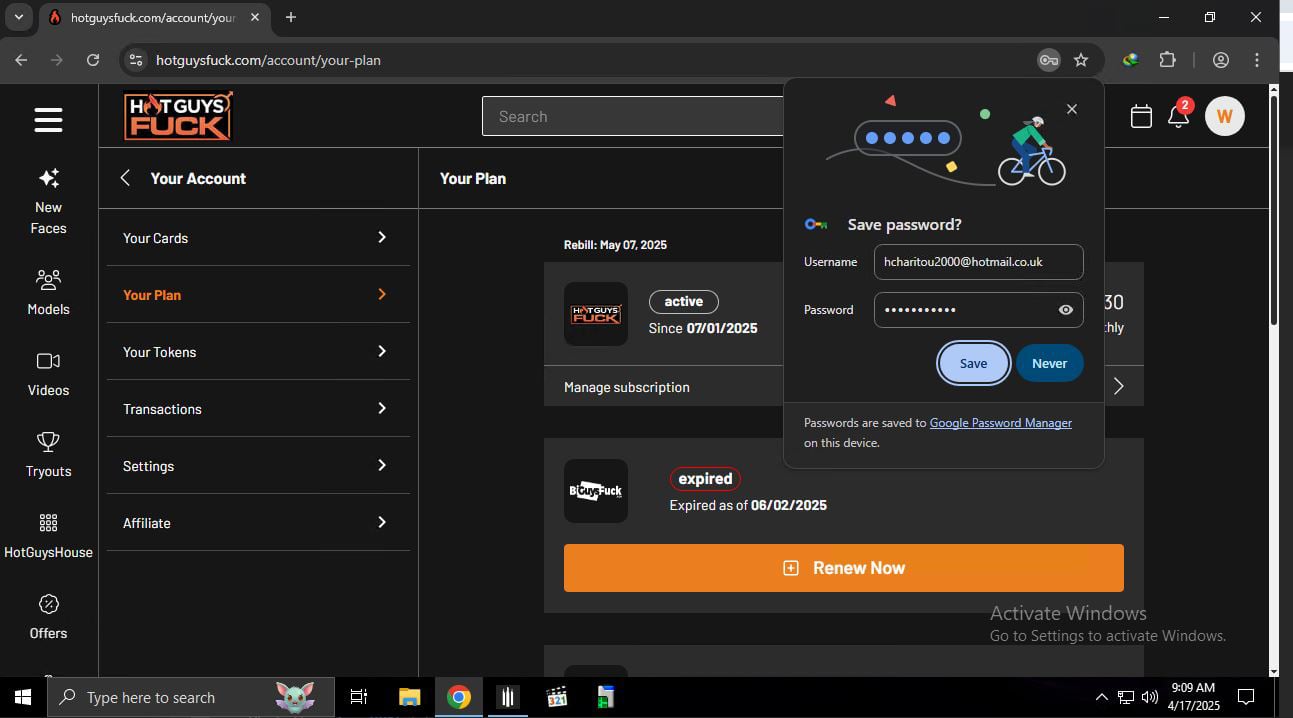Click the browser back arrow
The image size is (1293, 718).
[21, 60]
